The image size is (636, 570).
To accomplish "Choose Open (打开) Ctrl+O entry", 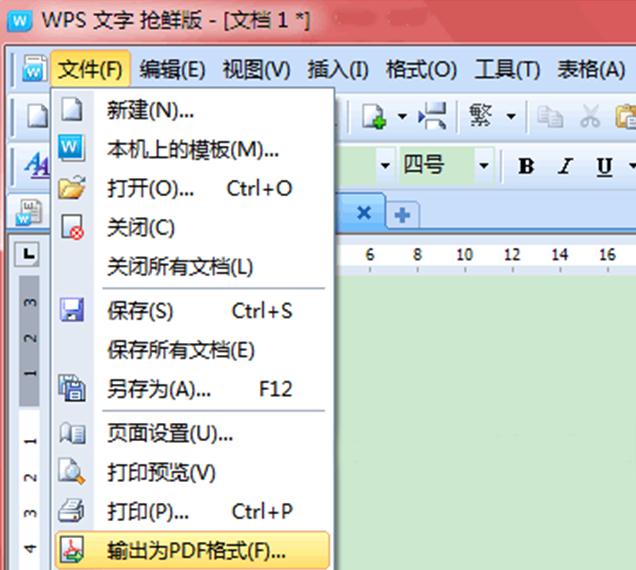I will pyautogui.click(x=192, y=189).
